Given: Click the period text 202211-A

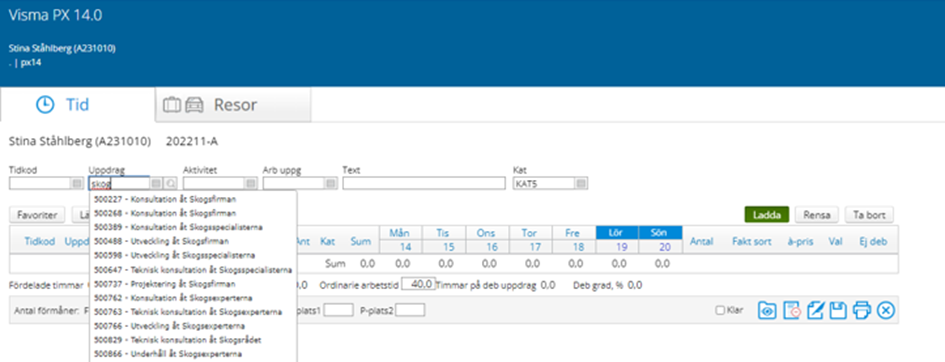Looking at the screenshot, I should (x=191, y=142).
